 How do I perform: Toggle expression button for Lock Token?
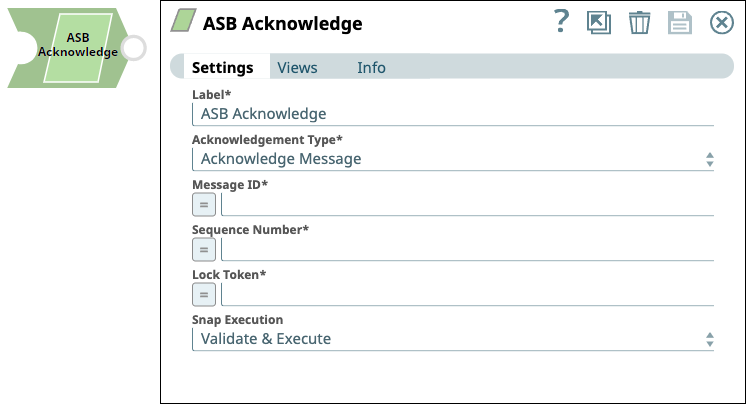(x=204, y=295)
